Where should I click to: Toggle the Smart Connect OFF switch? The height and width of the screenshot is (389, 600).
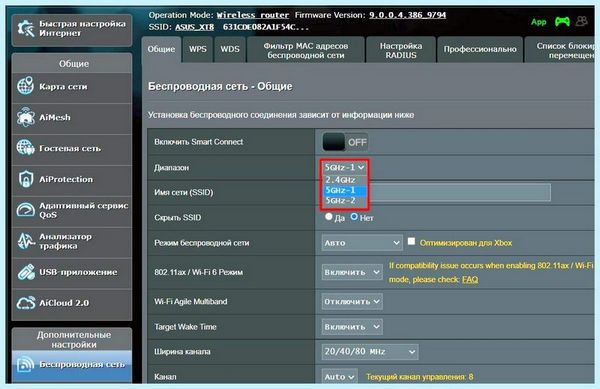[x=345, y=142]
